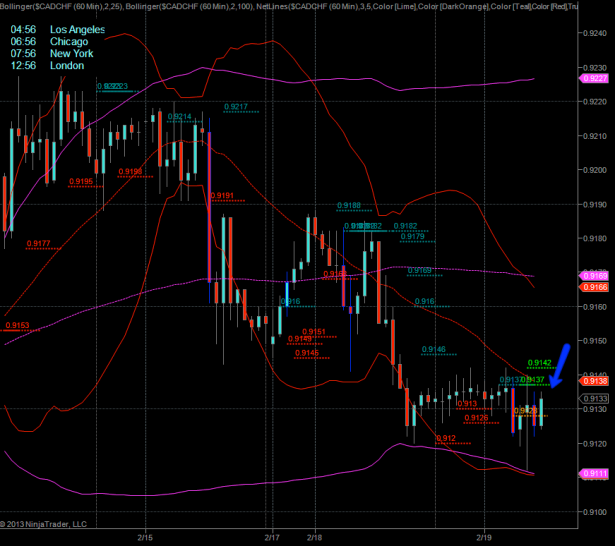Click the magenta 0.9111 price marker on axis
Image resolution: width=615 pixels, height=546 pixels.
594,475
